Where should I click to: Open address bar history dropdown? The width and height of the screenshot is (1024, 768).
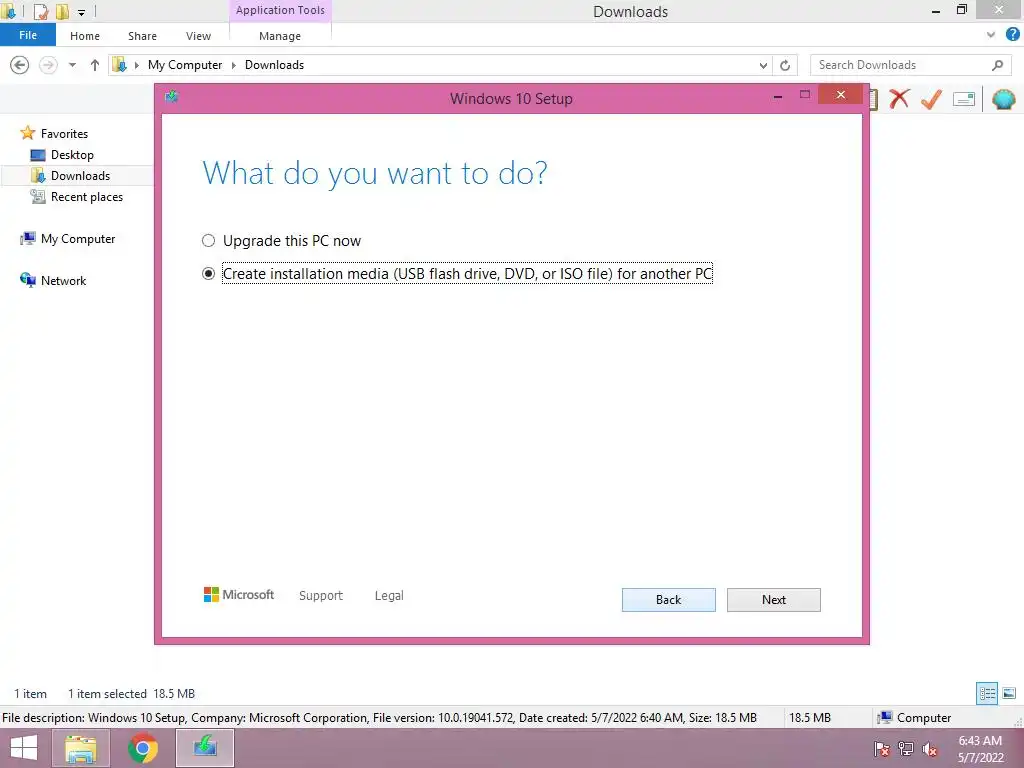[x=763, y=65]
